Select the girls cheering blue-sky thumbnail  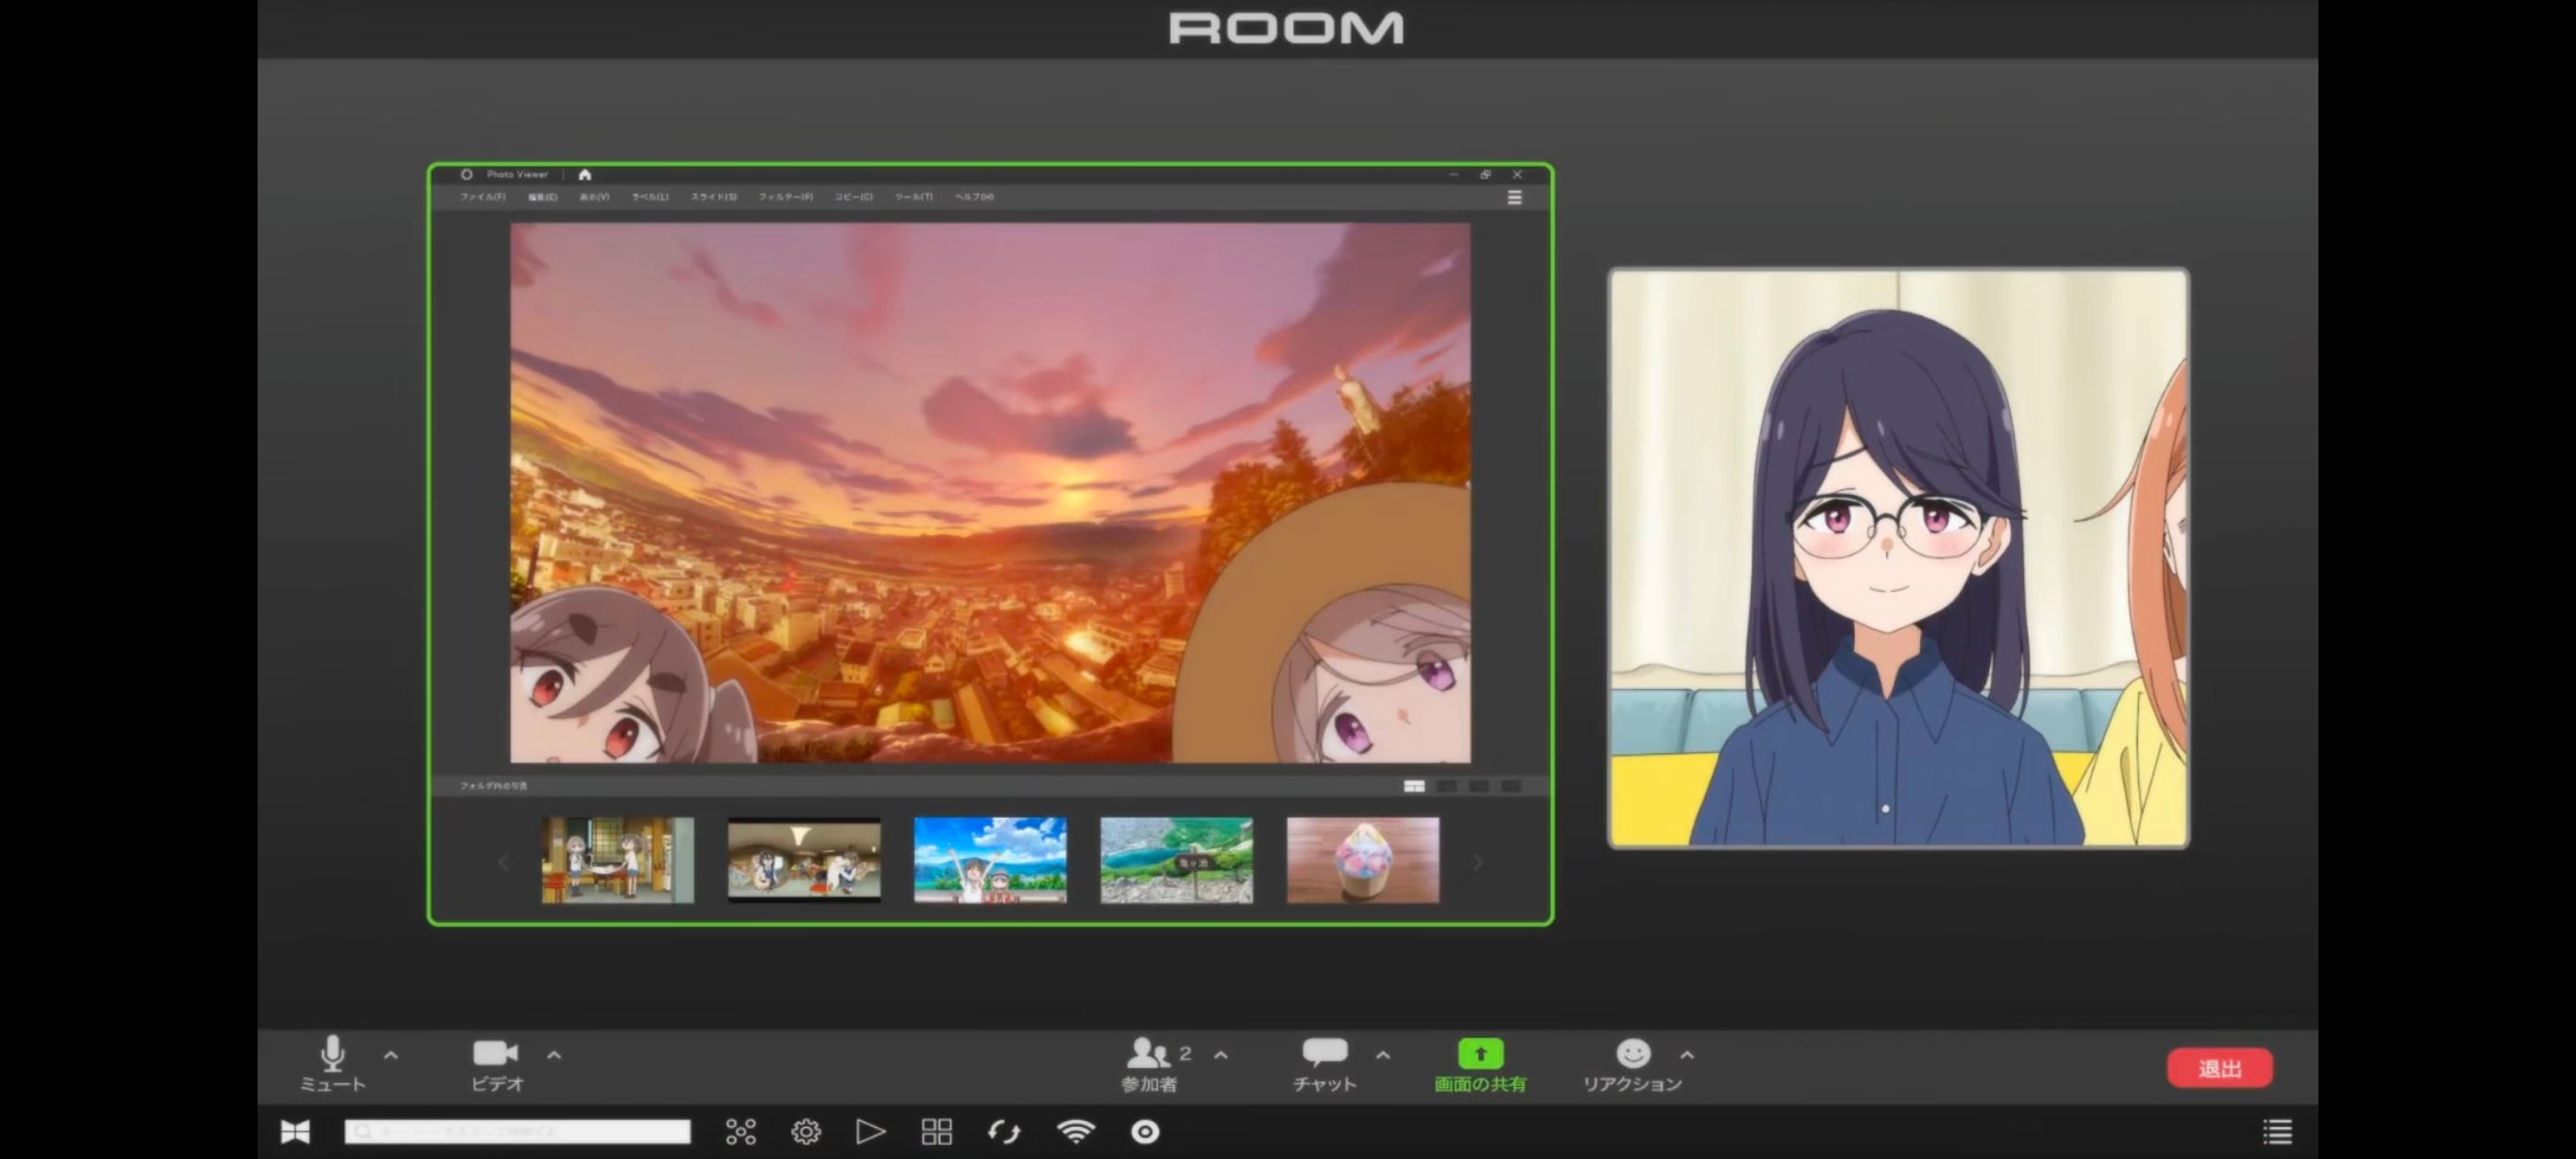point(990,860)
